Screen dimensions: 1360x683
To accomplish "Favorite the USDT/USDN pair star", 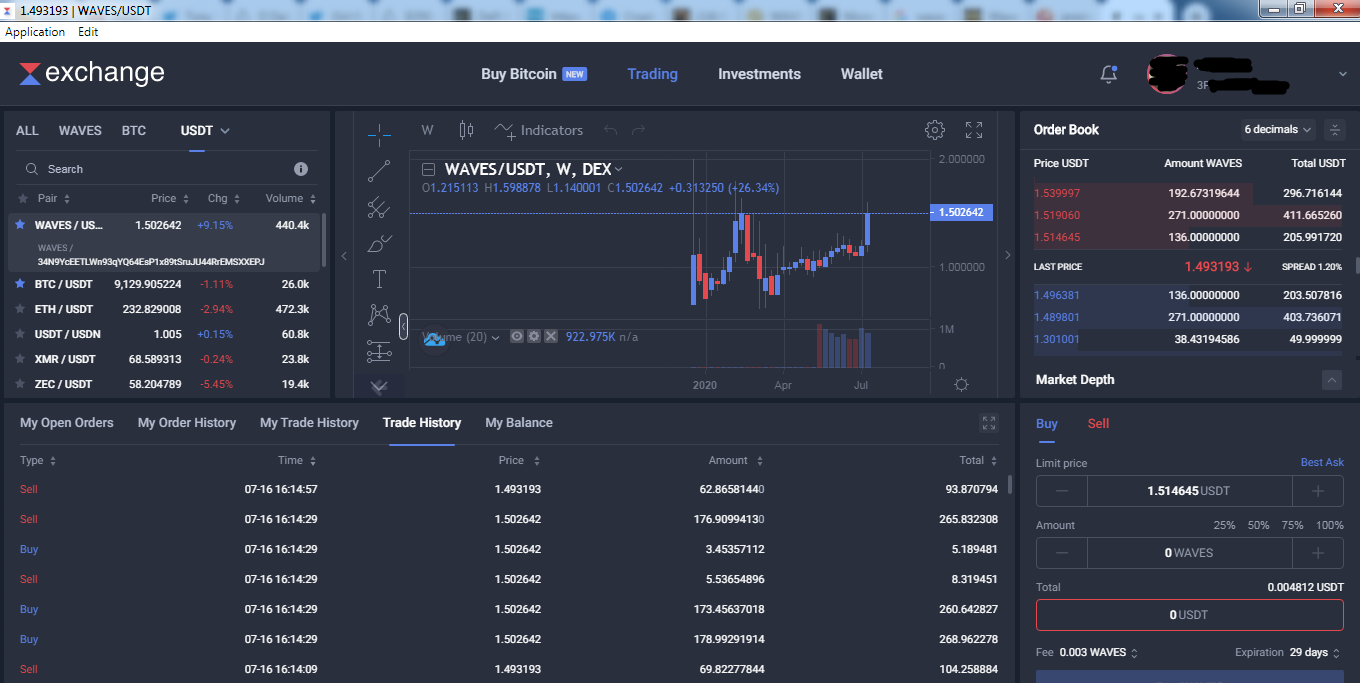I will point(20,334).
